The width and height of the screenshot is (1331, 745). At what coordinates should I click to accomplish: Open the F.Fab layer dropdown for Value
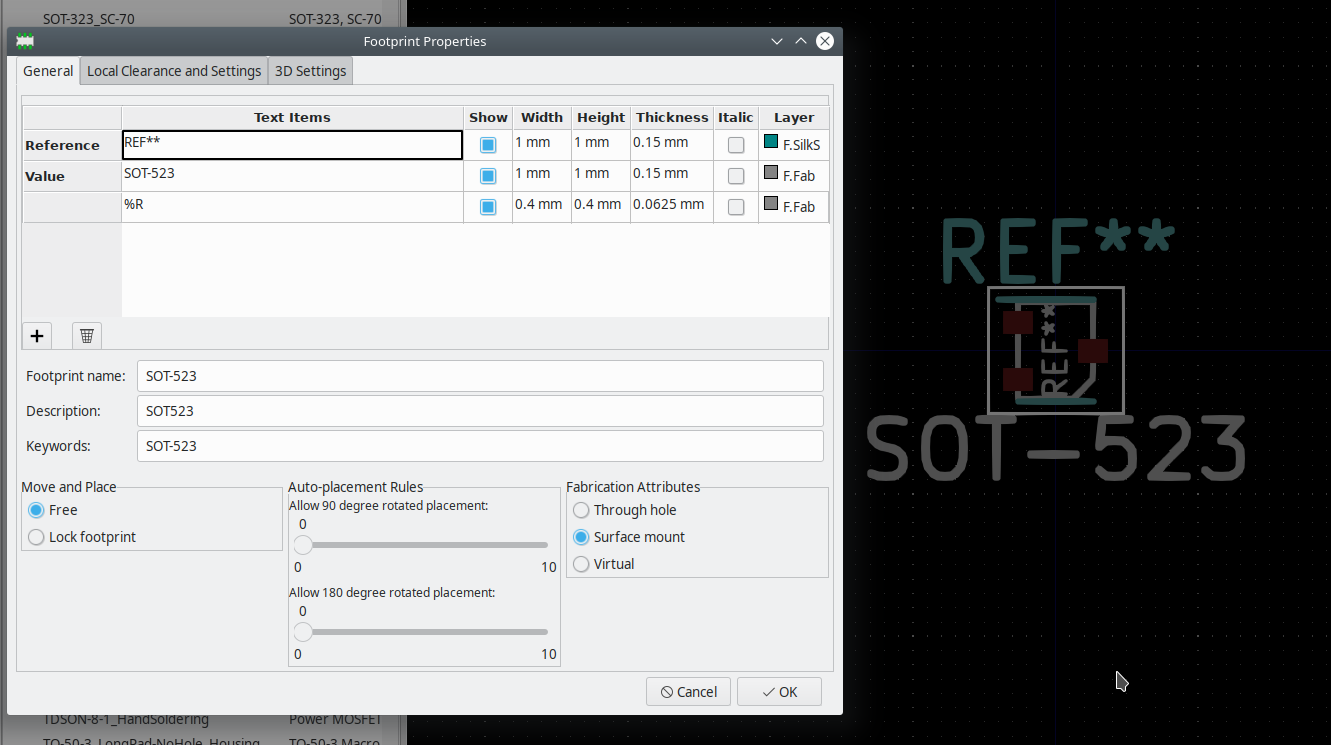pos(793,175)
